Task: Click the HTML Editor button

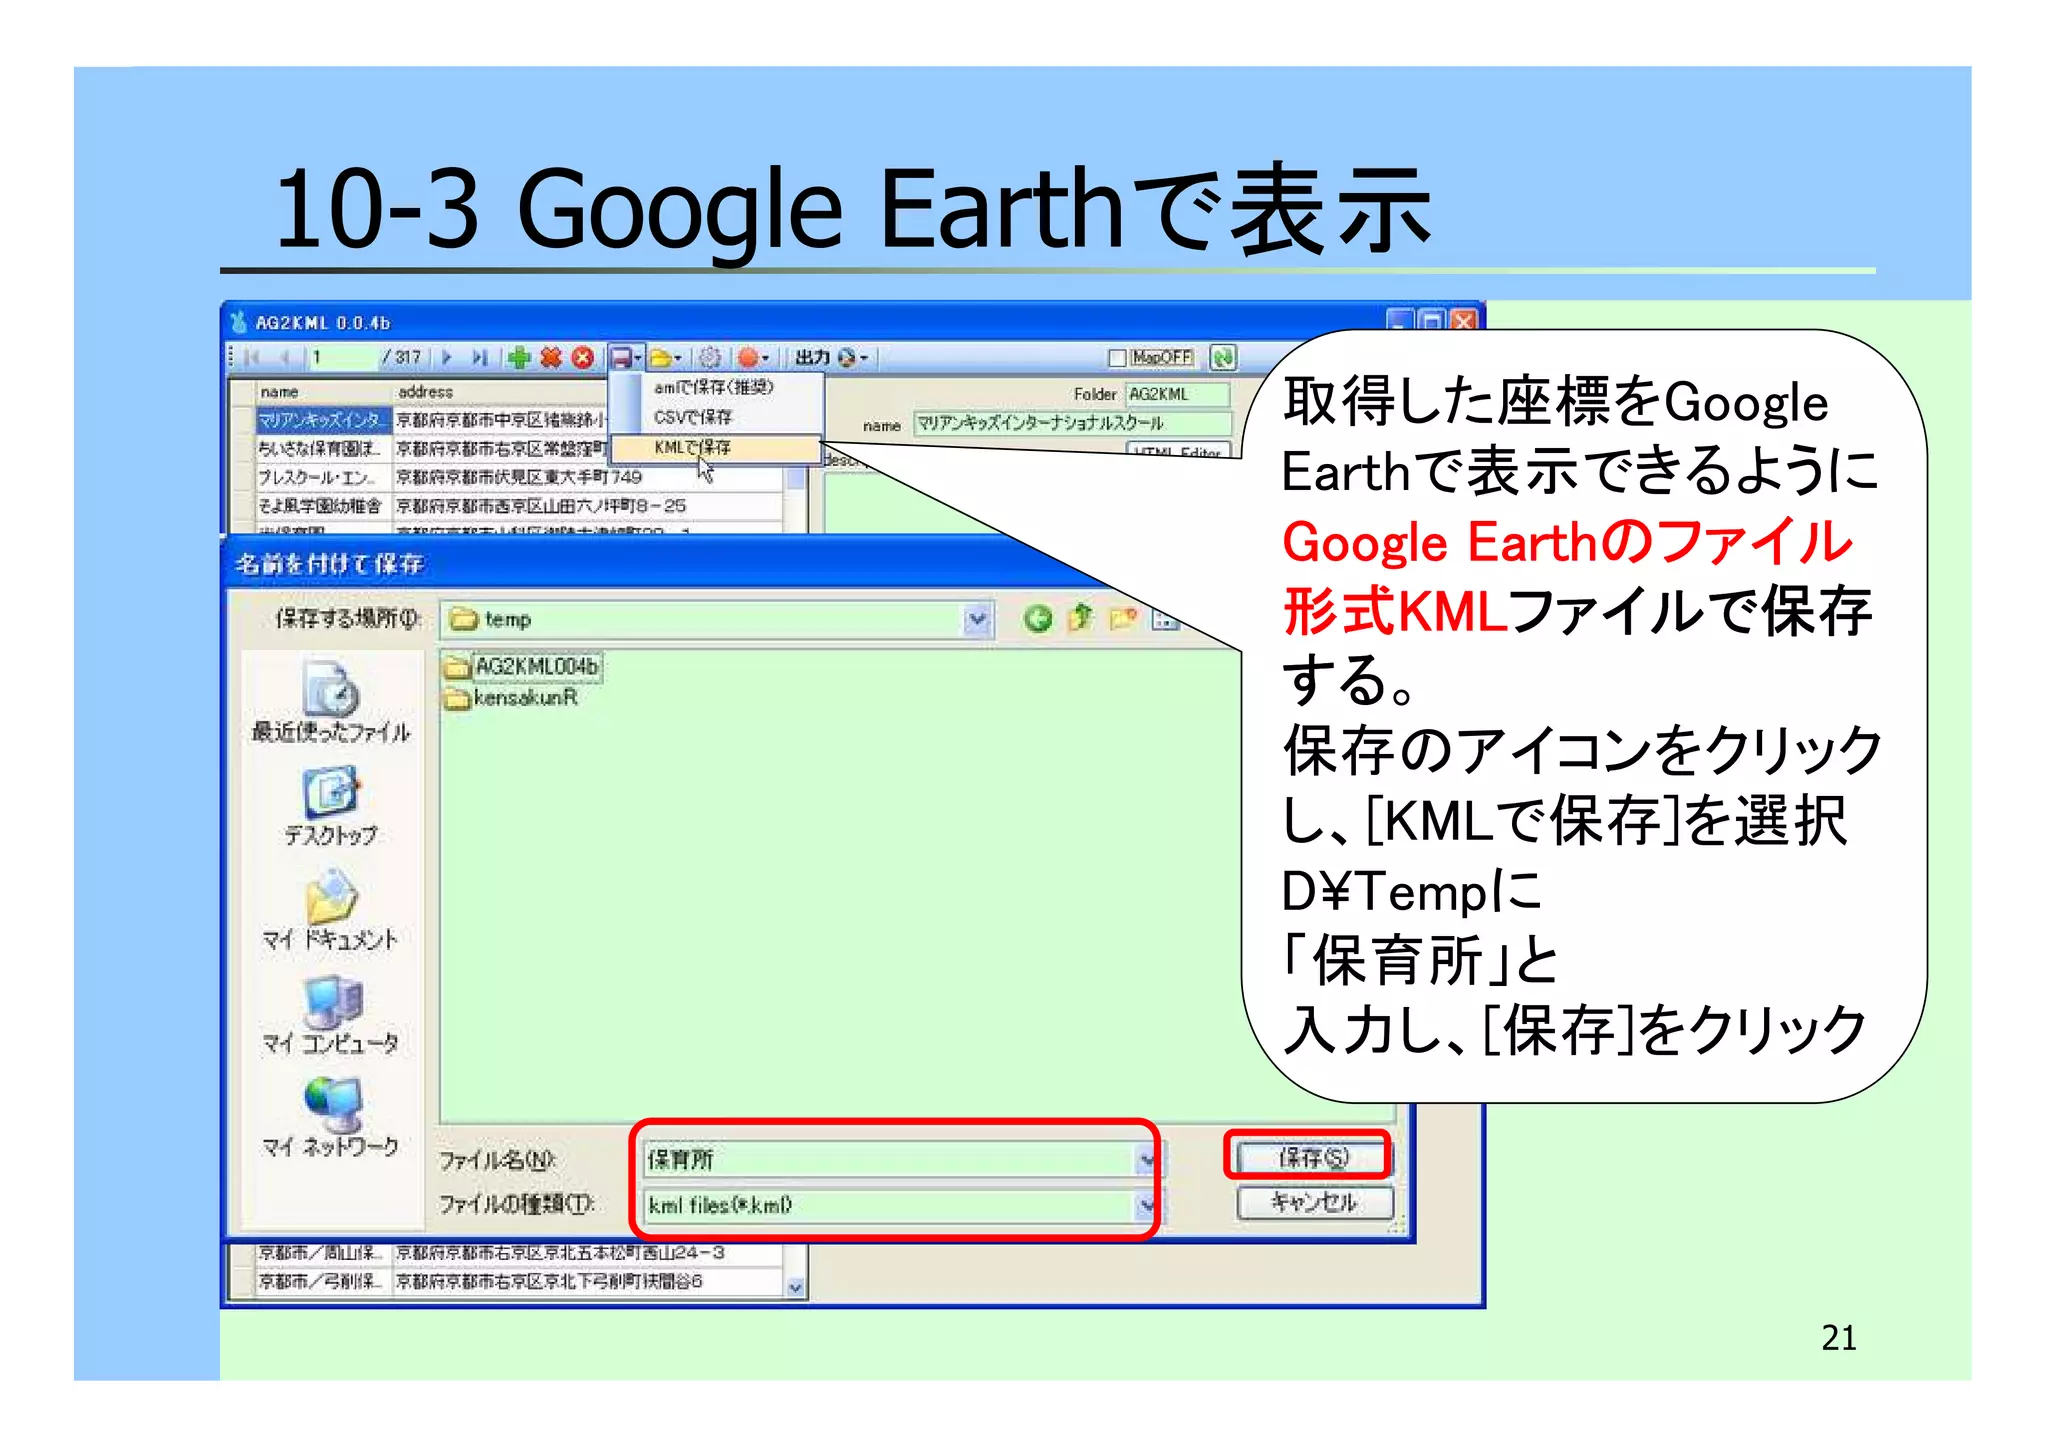Action: 1177,450
